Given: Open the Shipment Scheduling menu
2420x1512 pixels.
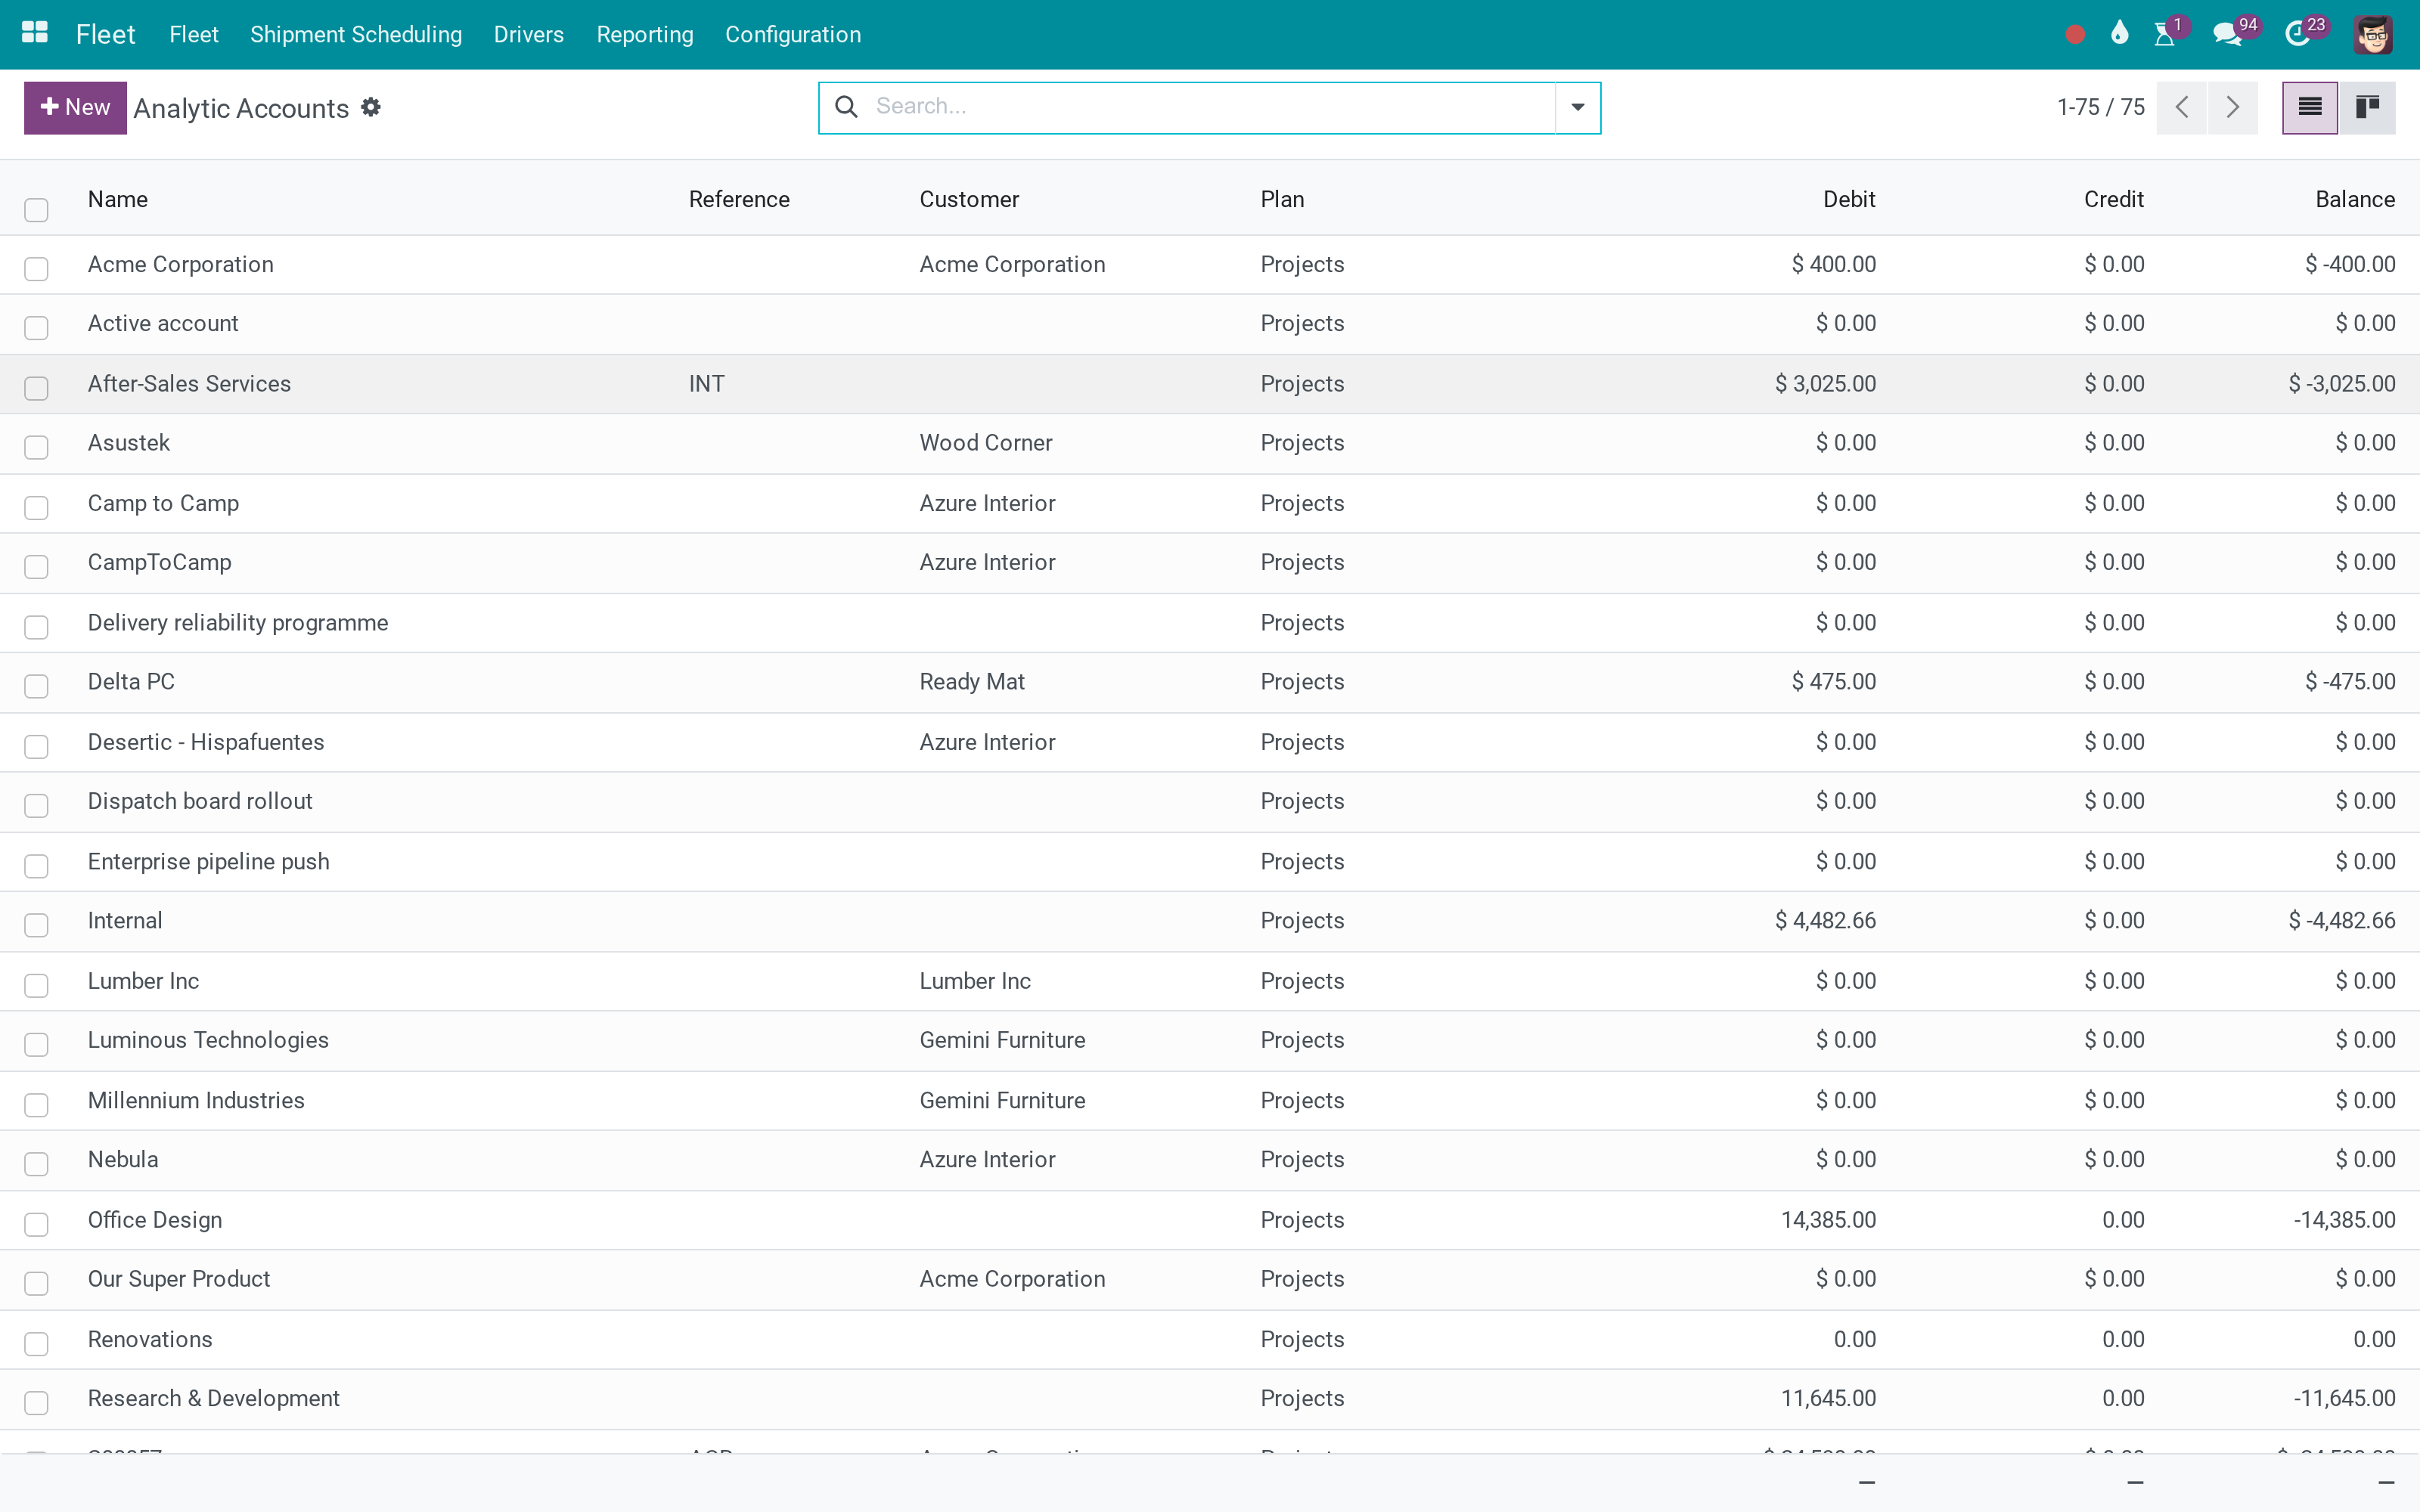Looking at the screenshot, I should click(x=356, y=34).
